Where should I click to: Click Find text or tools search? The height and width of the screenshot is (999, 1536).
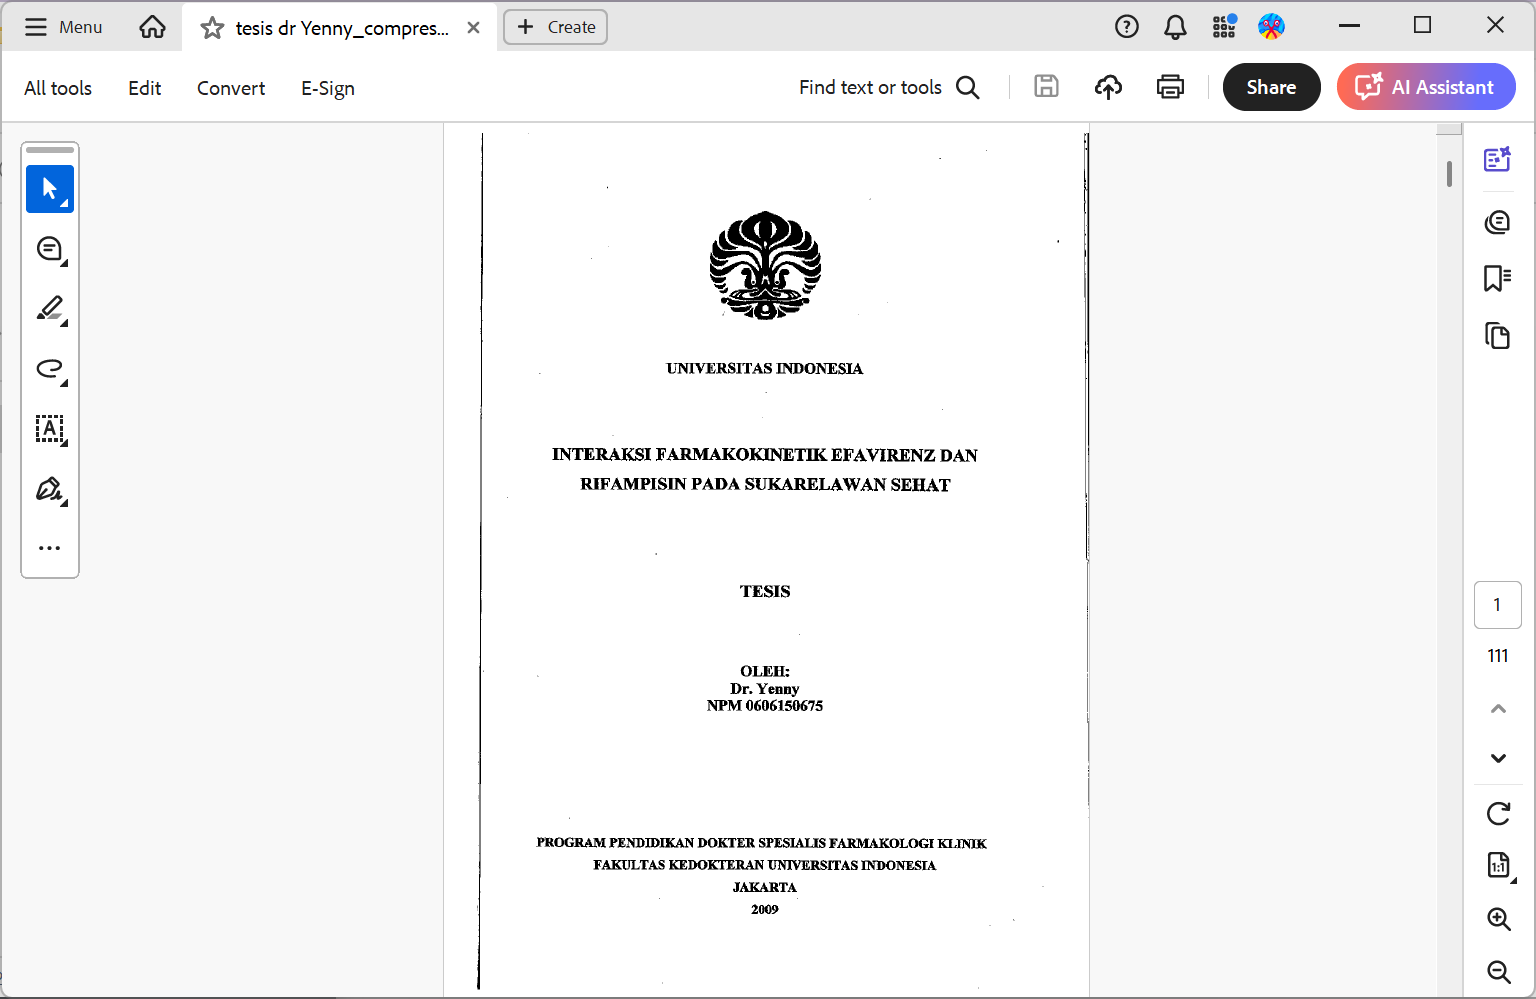(889, 87)
